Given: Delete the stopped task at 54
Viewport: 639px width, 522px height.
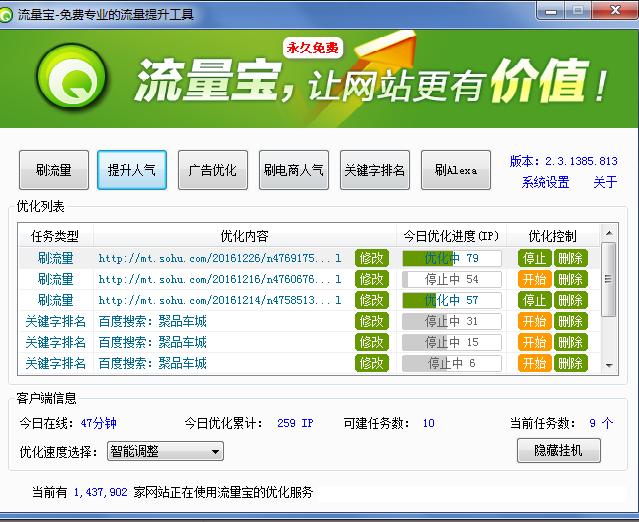Looking at the screenshot, I should [571, 279].
